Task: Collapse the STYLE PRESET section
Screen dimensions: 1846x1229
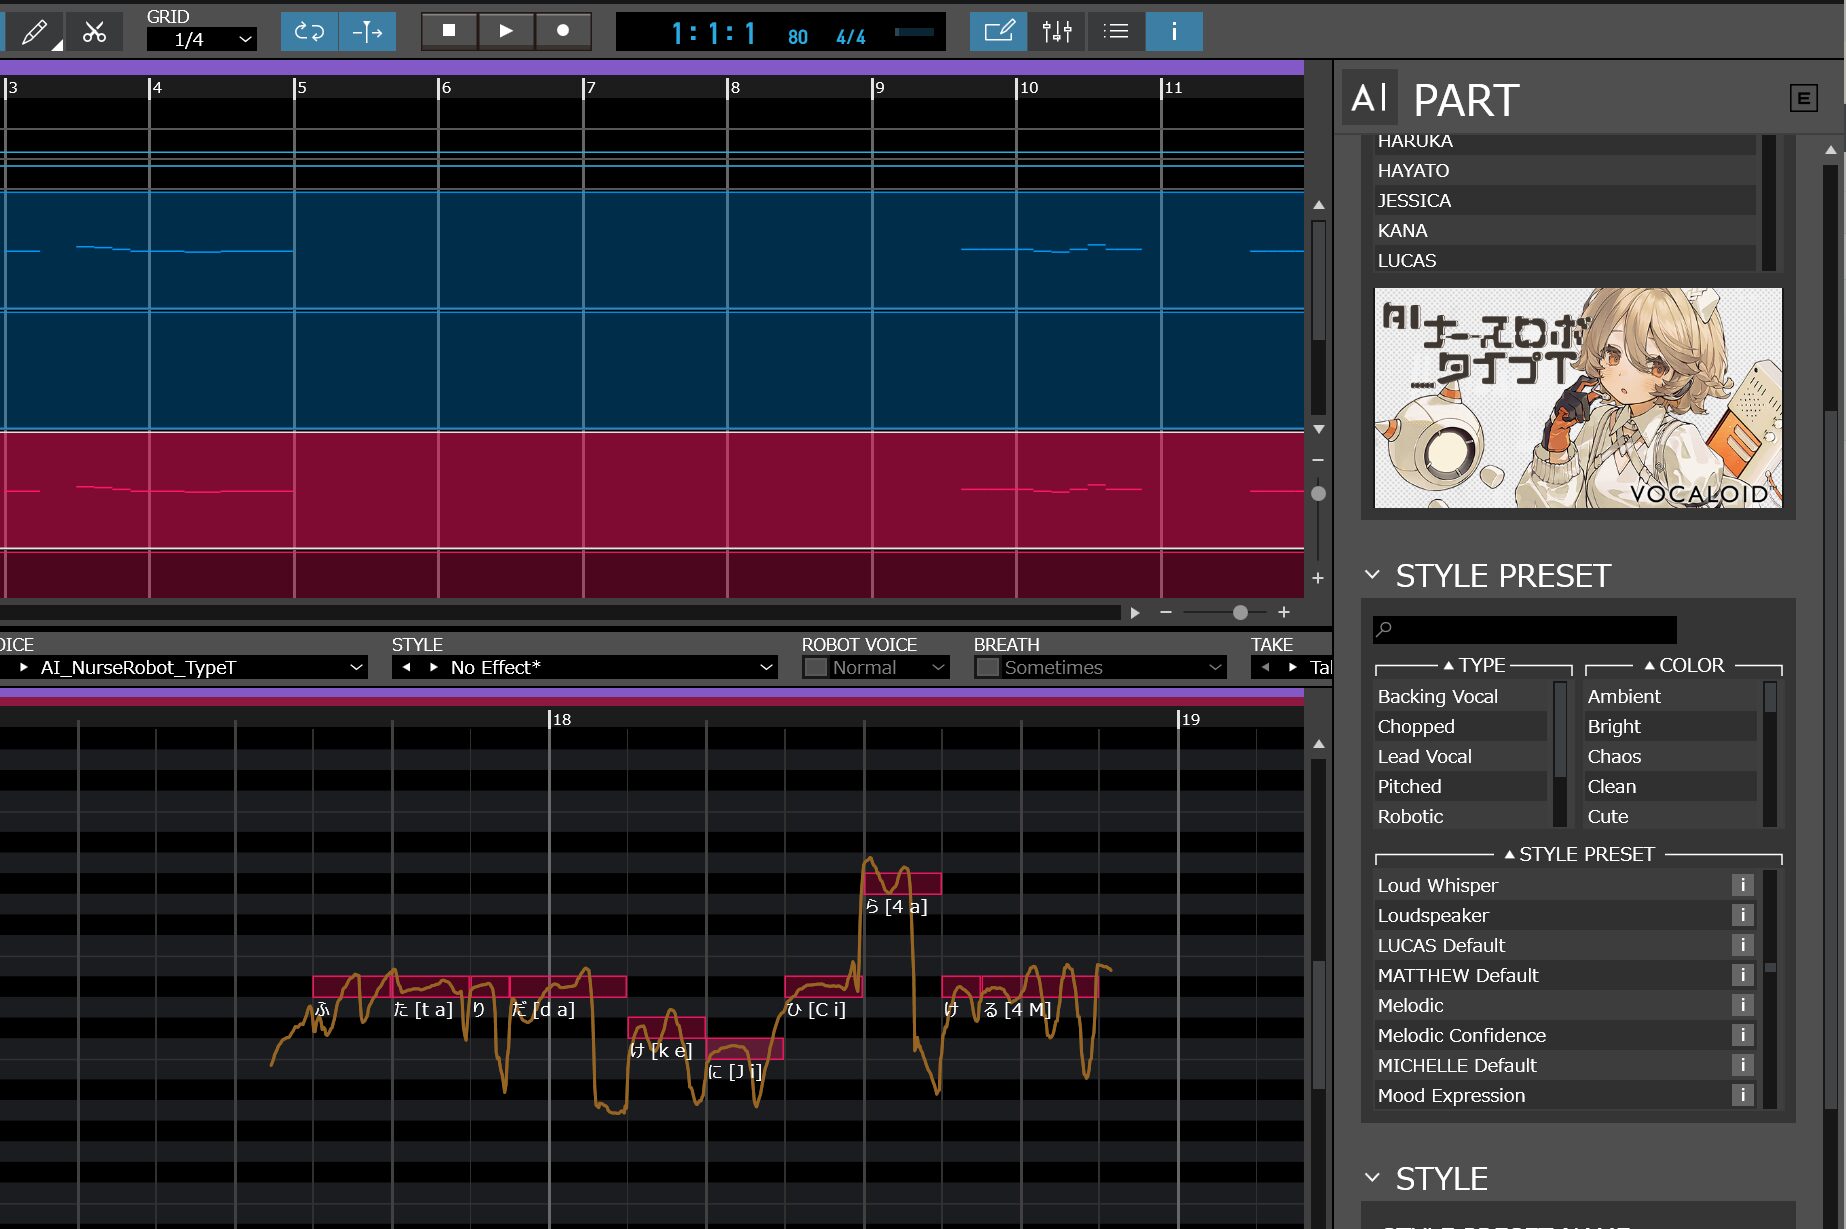Action: click(1373, 575)
